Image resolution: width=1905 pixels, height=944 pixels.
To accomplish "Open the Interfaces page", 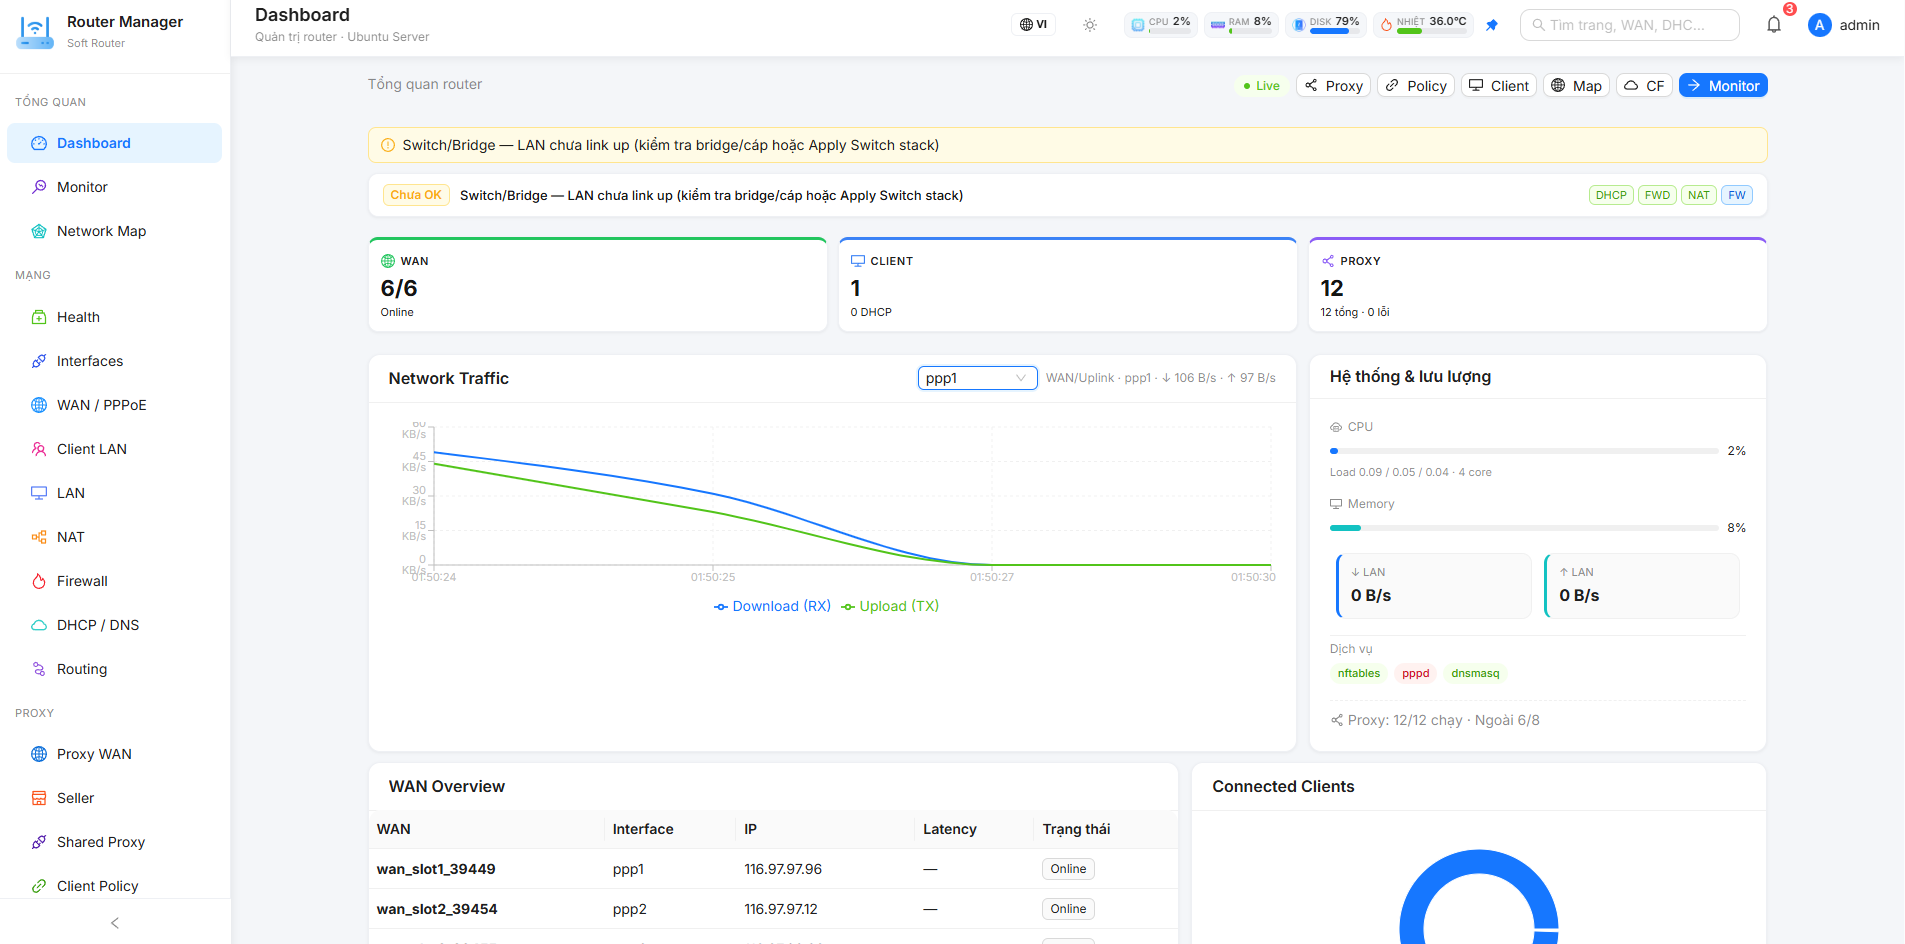I will (114, 361).
